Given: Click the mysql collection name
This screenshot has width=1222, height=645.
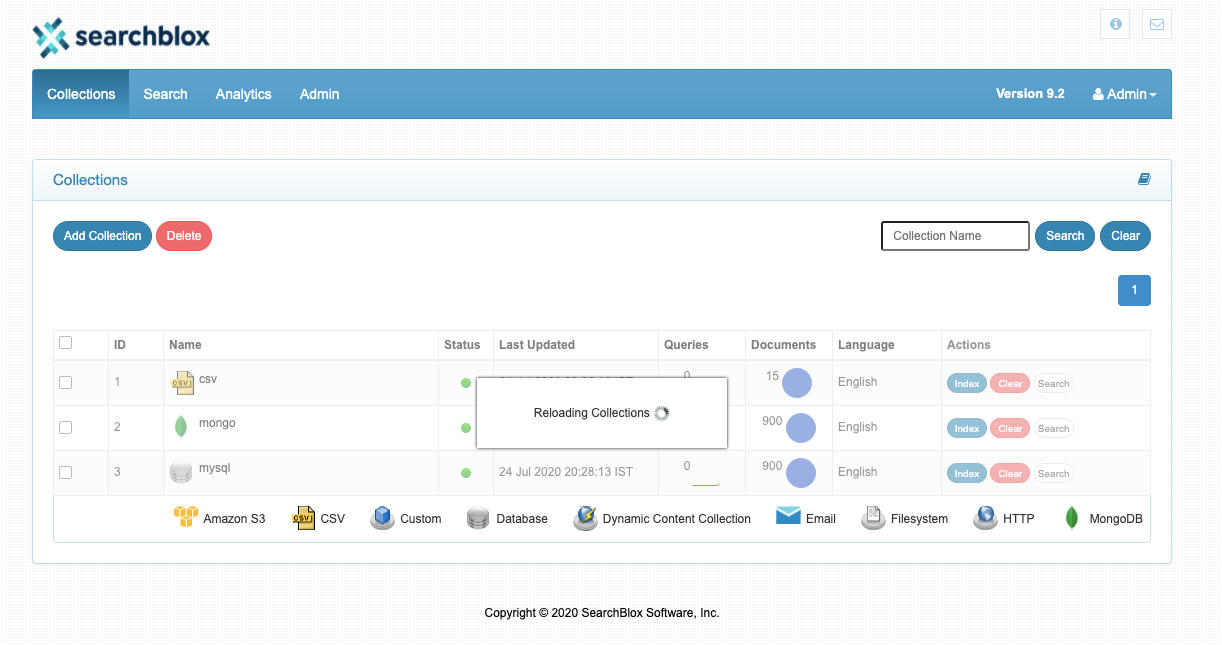Looking at the screenshot, I should (215, 468).
